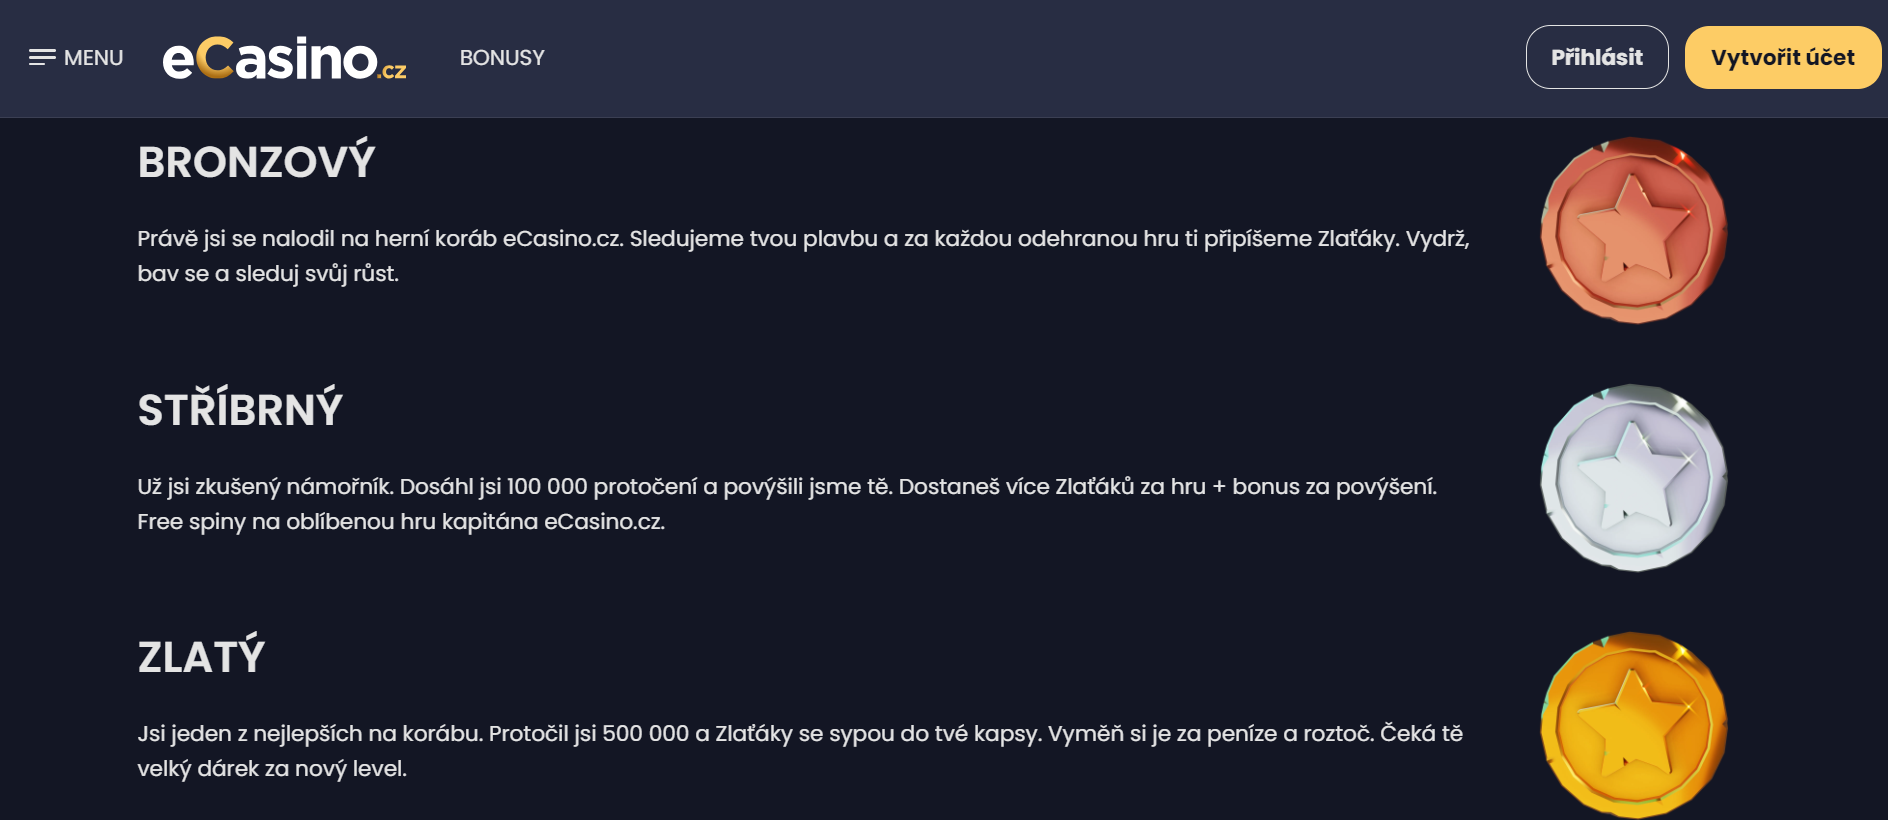Click the star on the gold coin
Viewport: 1888px width, 820px height.
point(1633,723)
